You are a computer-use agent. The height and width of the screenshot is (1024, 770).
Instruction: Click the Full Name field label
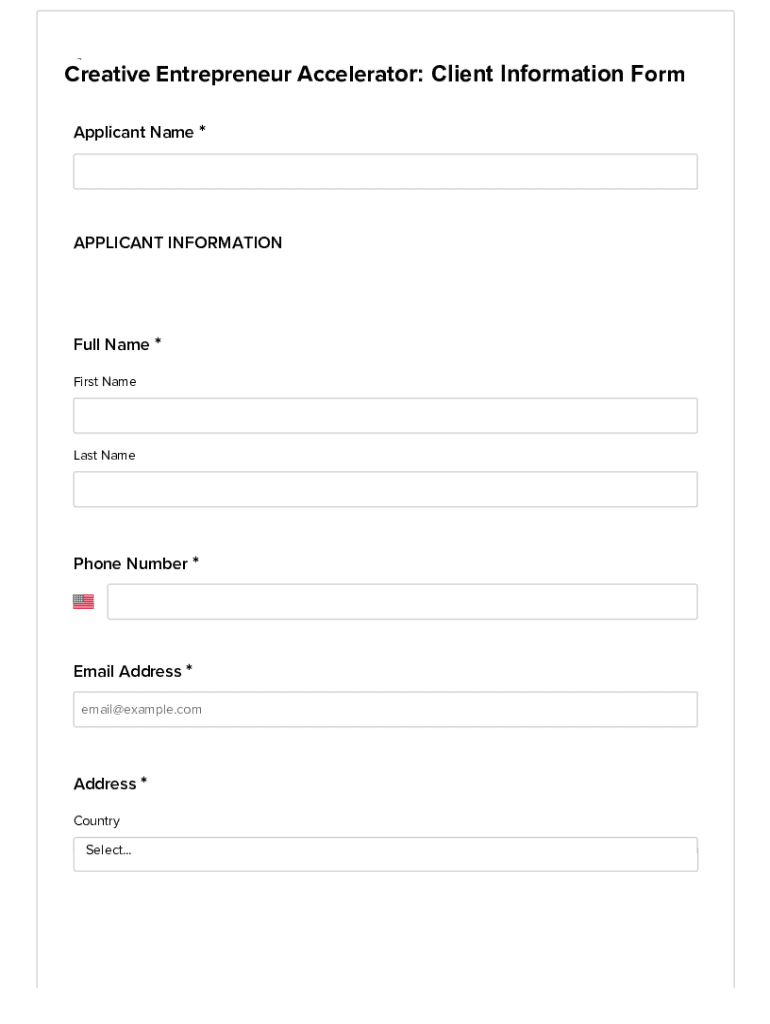(x=111, y=345)
